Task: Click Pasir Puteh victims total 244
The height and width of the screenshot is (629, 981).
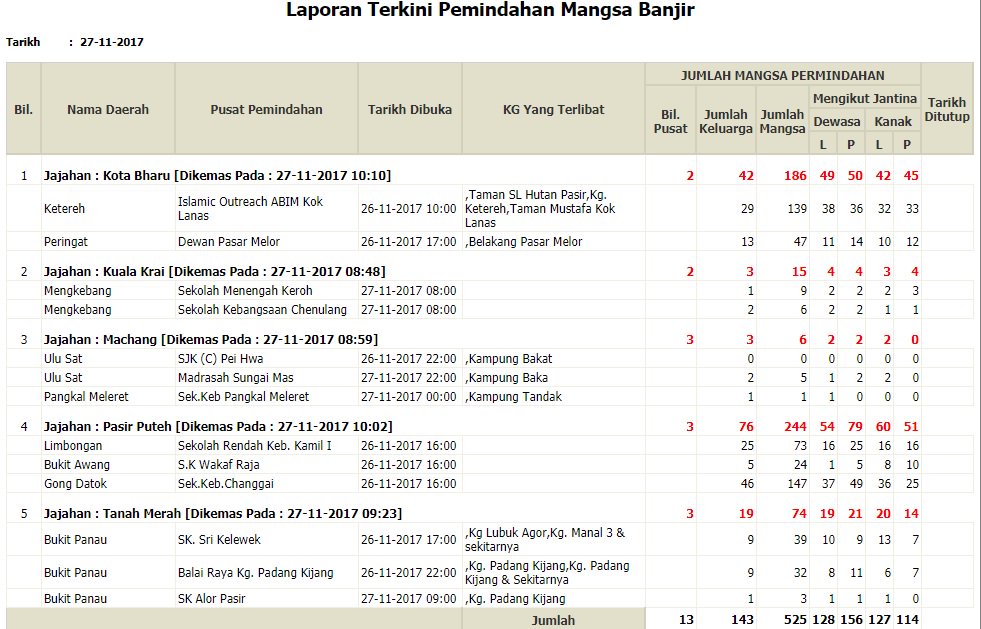Action: pyautogui.click(x=795, y=426)
